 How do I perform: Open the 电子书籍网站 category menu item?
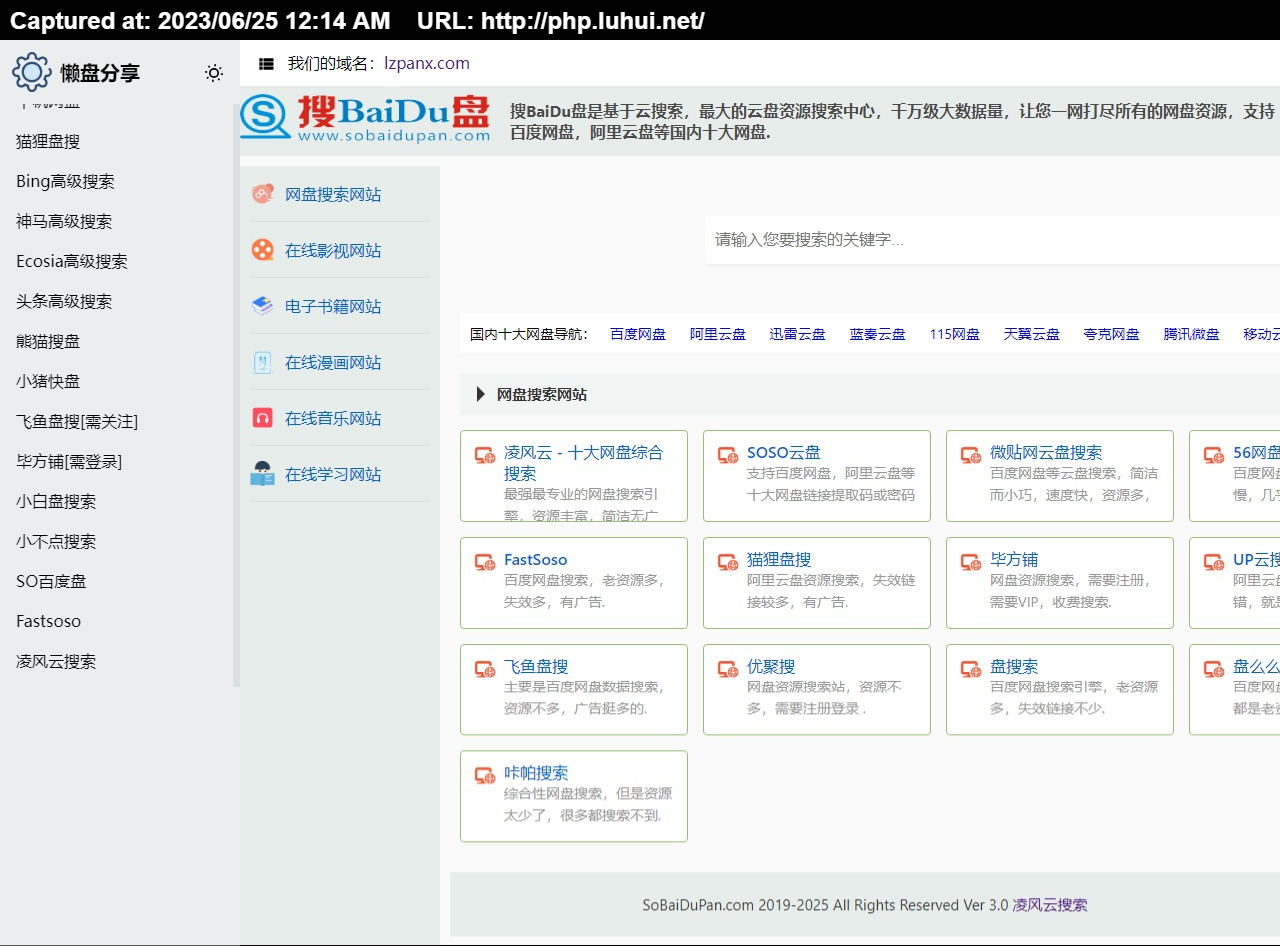333,307
